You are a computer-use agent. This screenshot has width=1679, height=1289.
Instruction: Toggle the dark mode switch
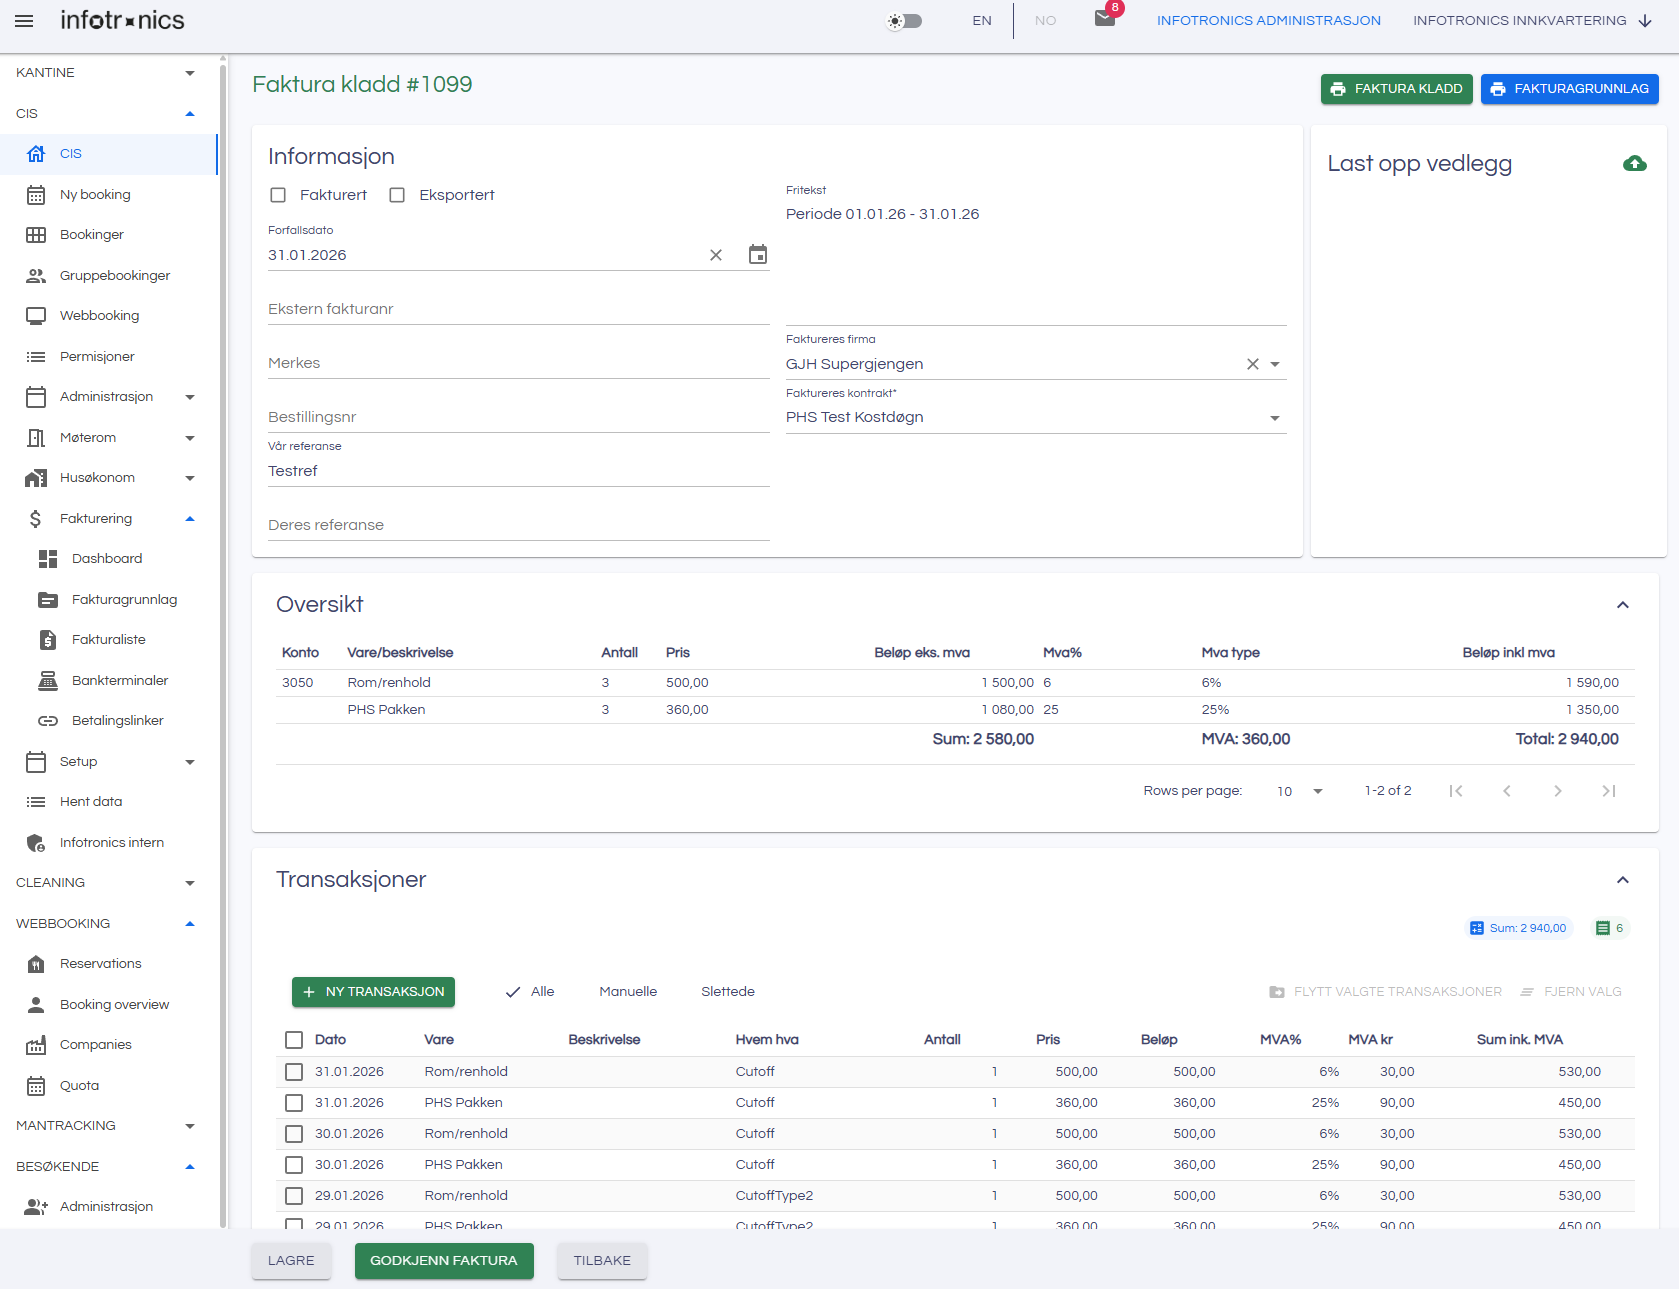[905, 21]
